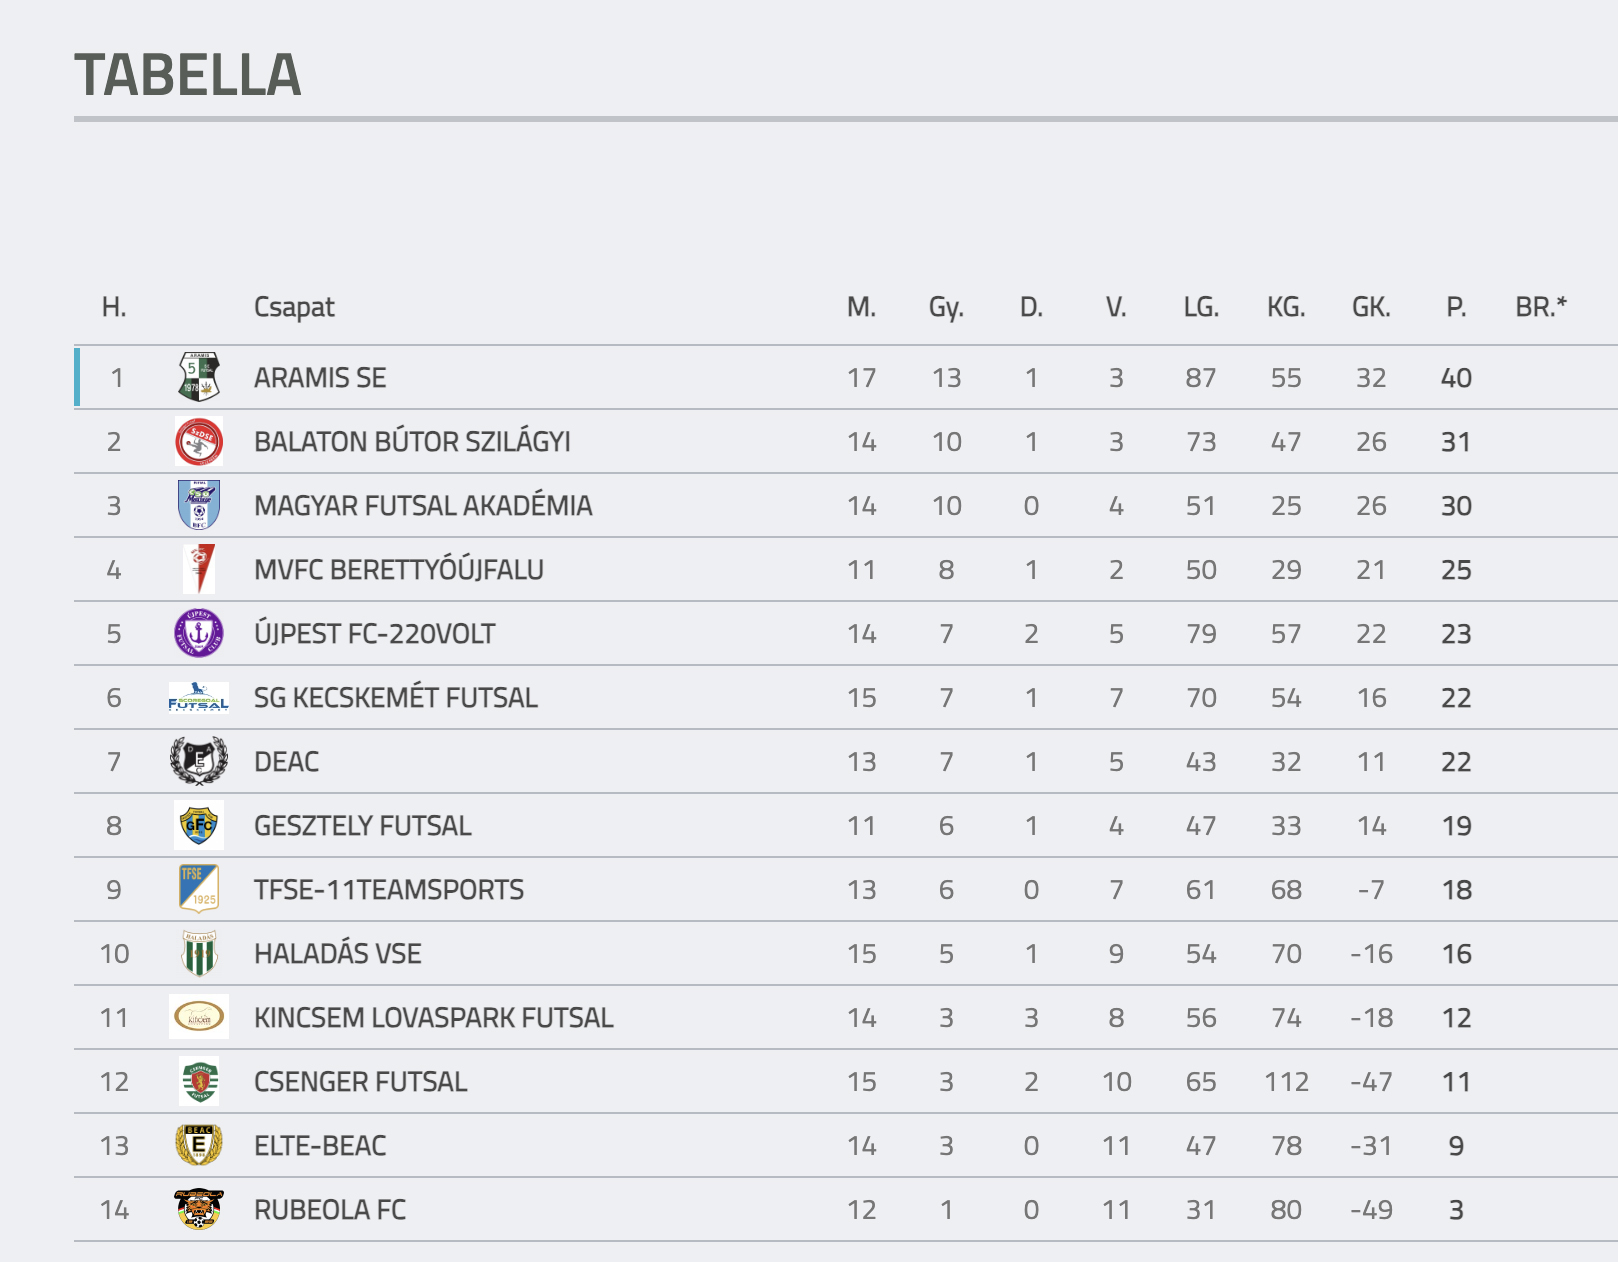Open the Magyar Futsal Akadémia crest
The width and height of the screenshot is (1618, 1262).
pos(198,505)
